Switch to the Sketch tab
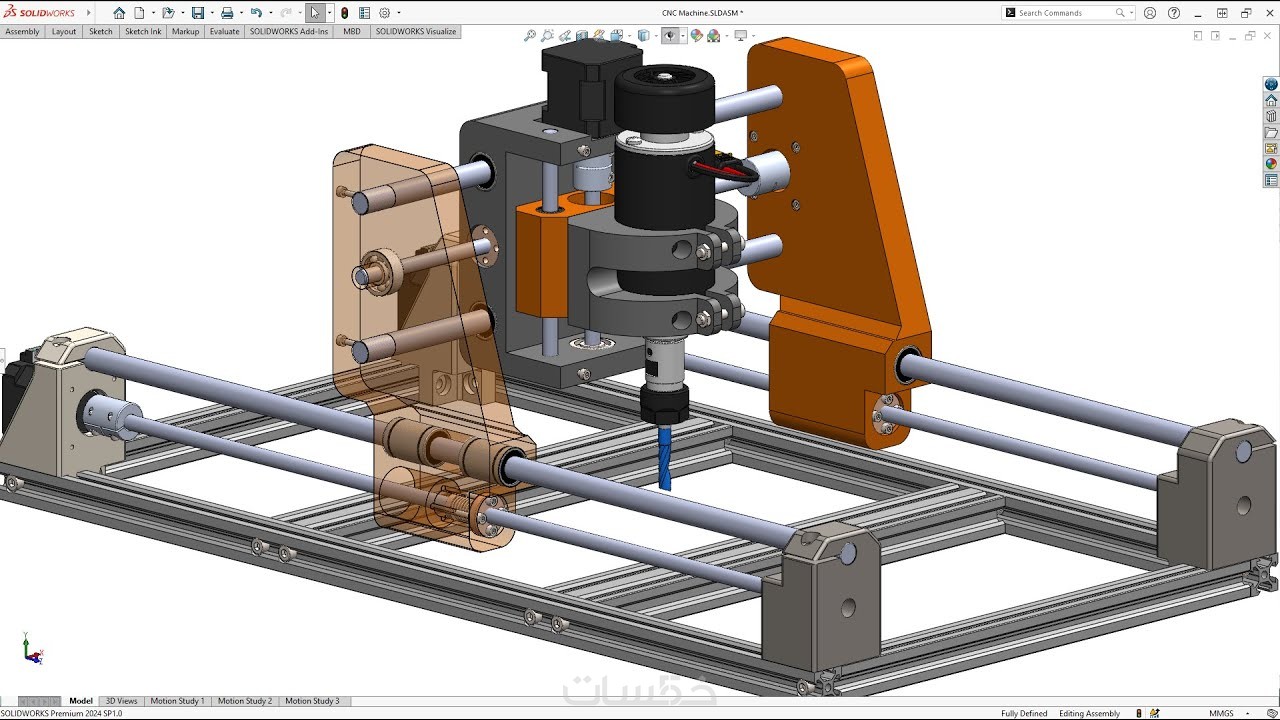This screenshot has width=1280, height=720. 101,32
